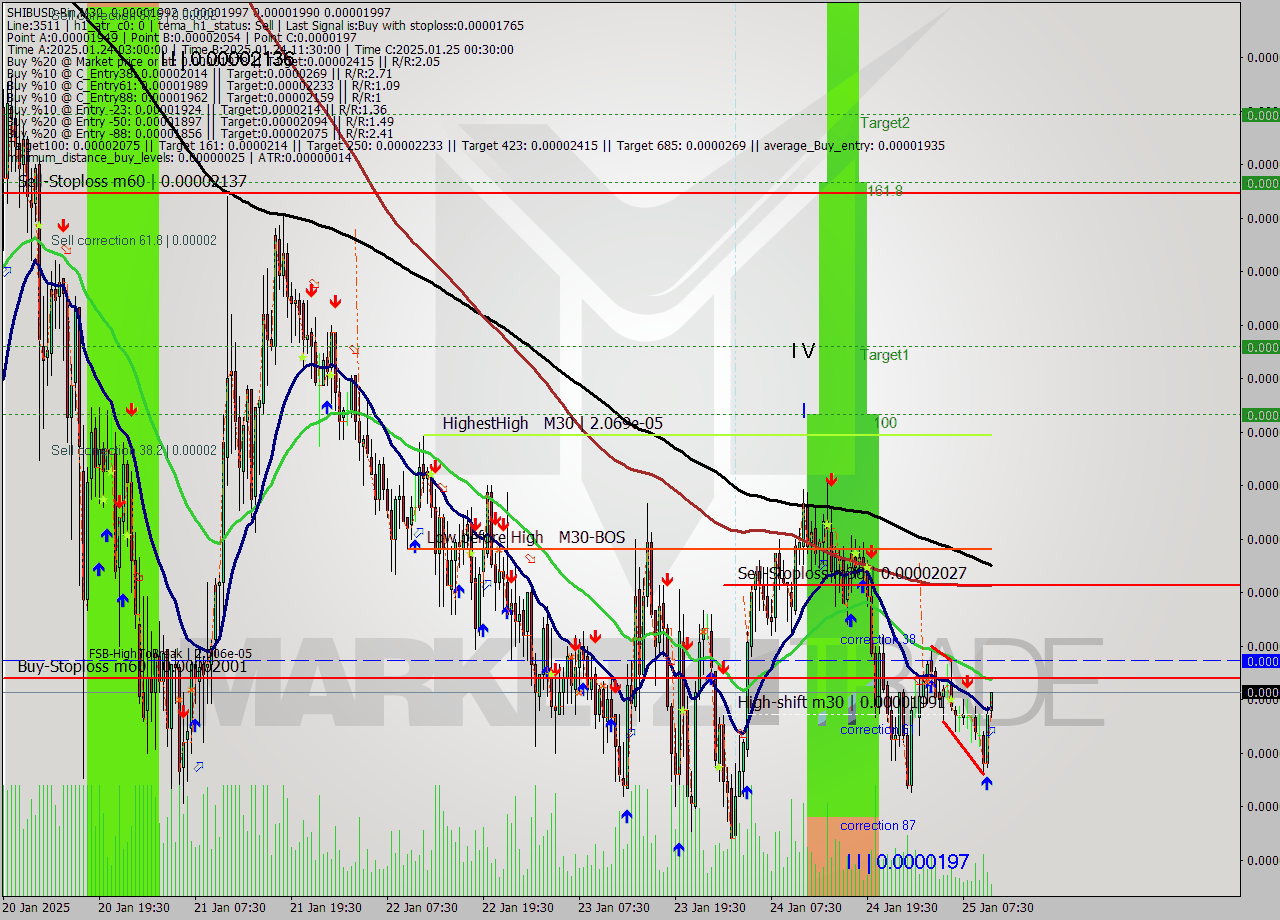Click the '24 Jan 07:30' time axis label
This screenshot has width=1280, height=920.
click(806, 907)
